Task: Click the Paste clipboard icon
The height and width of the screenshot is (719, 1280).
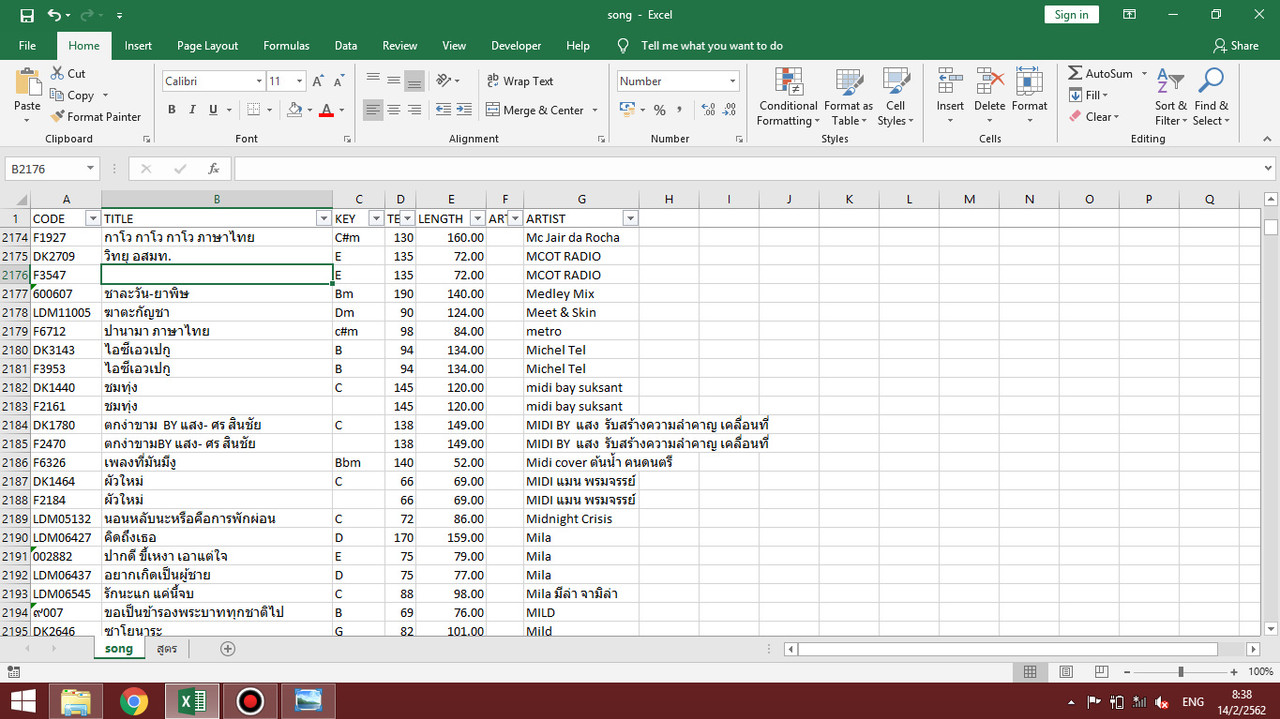Action: coord(27,84)
